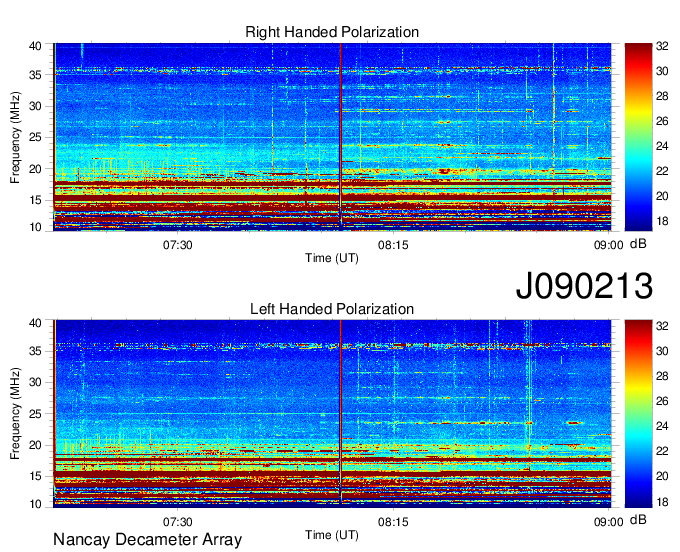Click the 08:15 tick label on the bottom plot
680x552 pixels.
393,522
